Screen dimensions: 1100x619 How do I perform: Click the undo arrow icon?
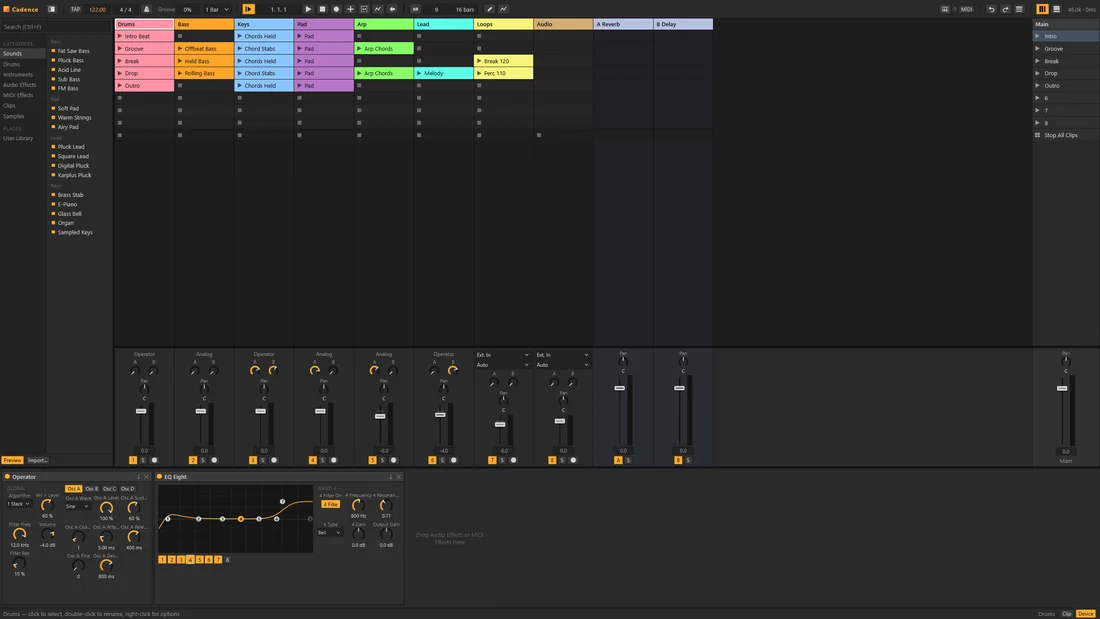(991, 9)
